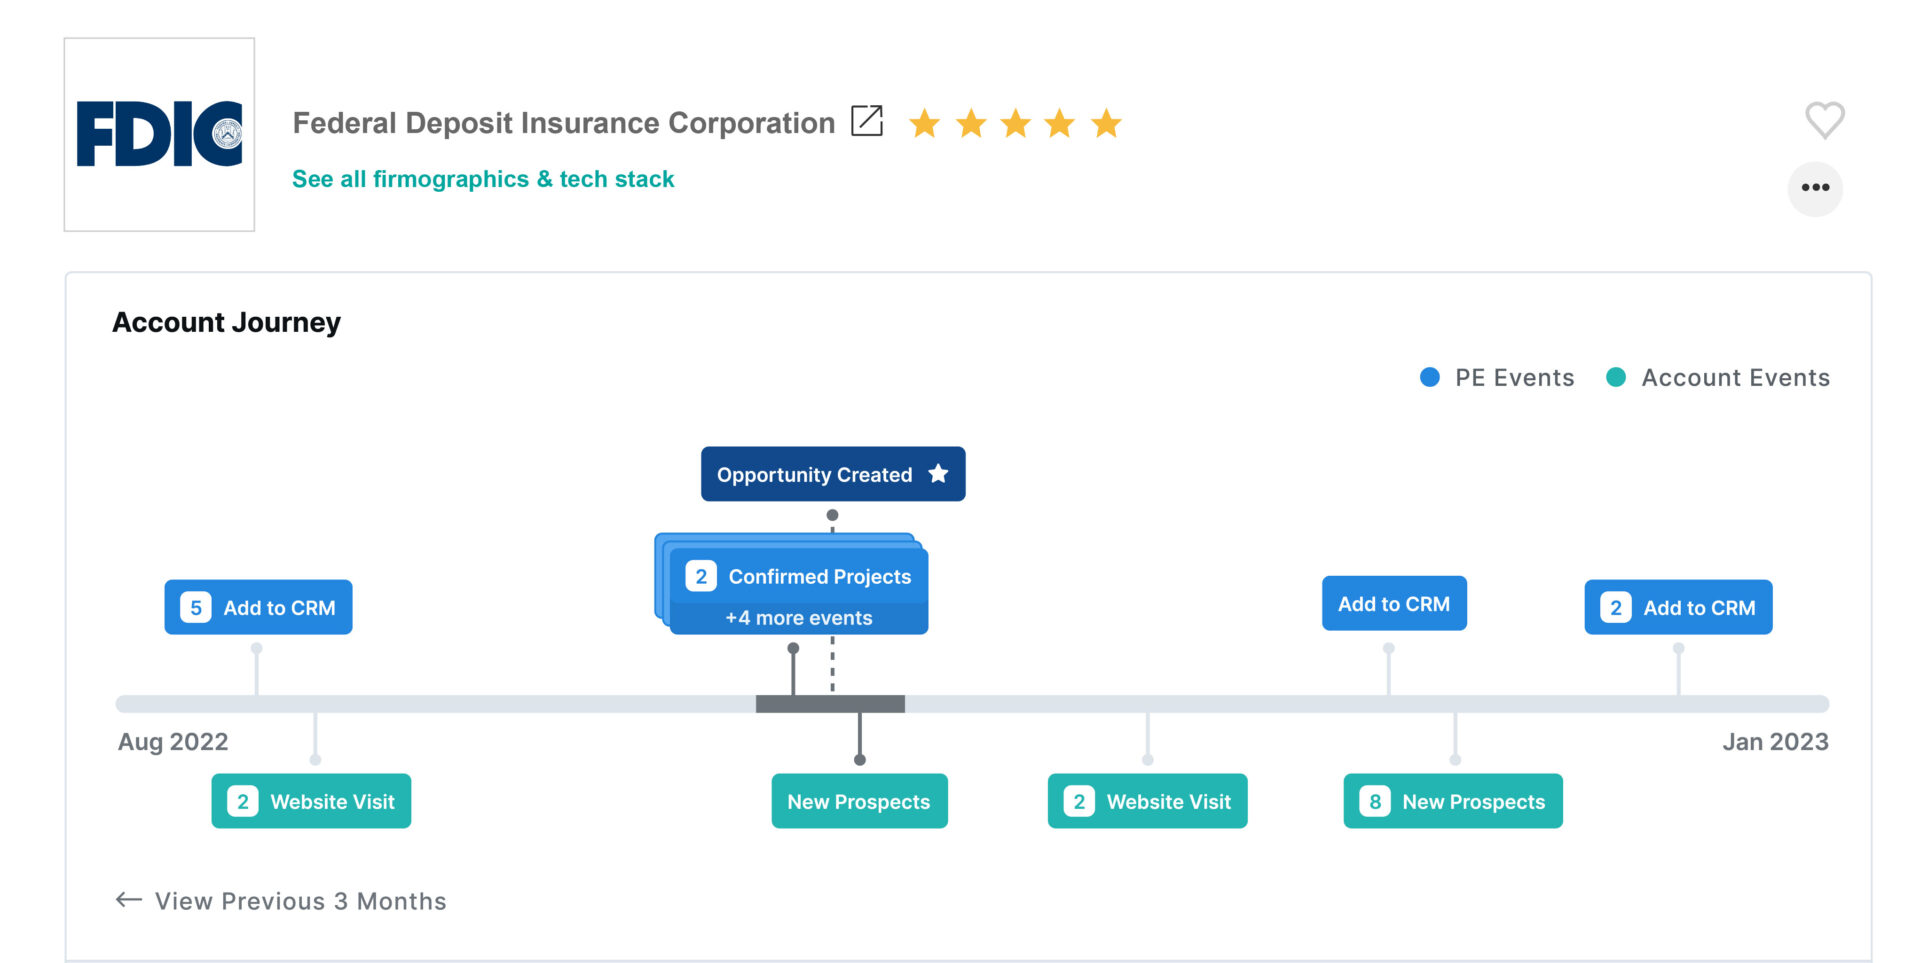Click the count badge 2 on Confirmed Projects

[x=701, y=576]
